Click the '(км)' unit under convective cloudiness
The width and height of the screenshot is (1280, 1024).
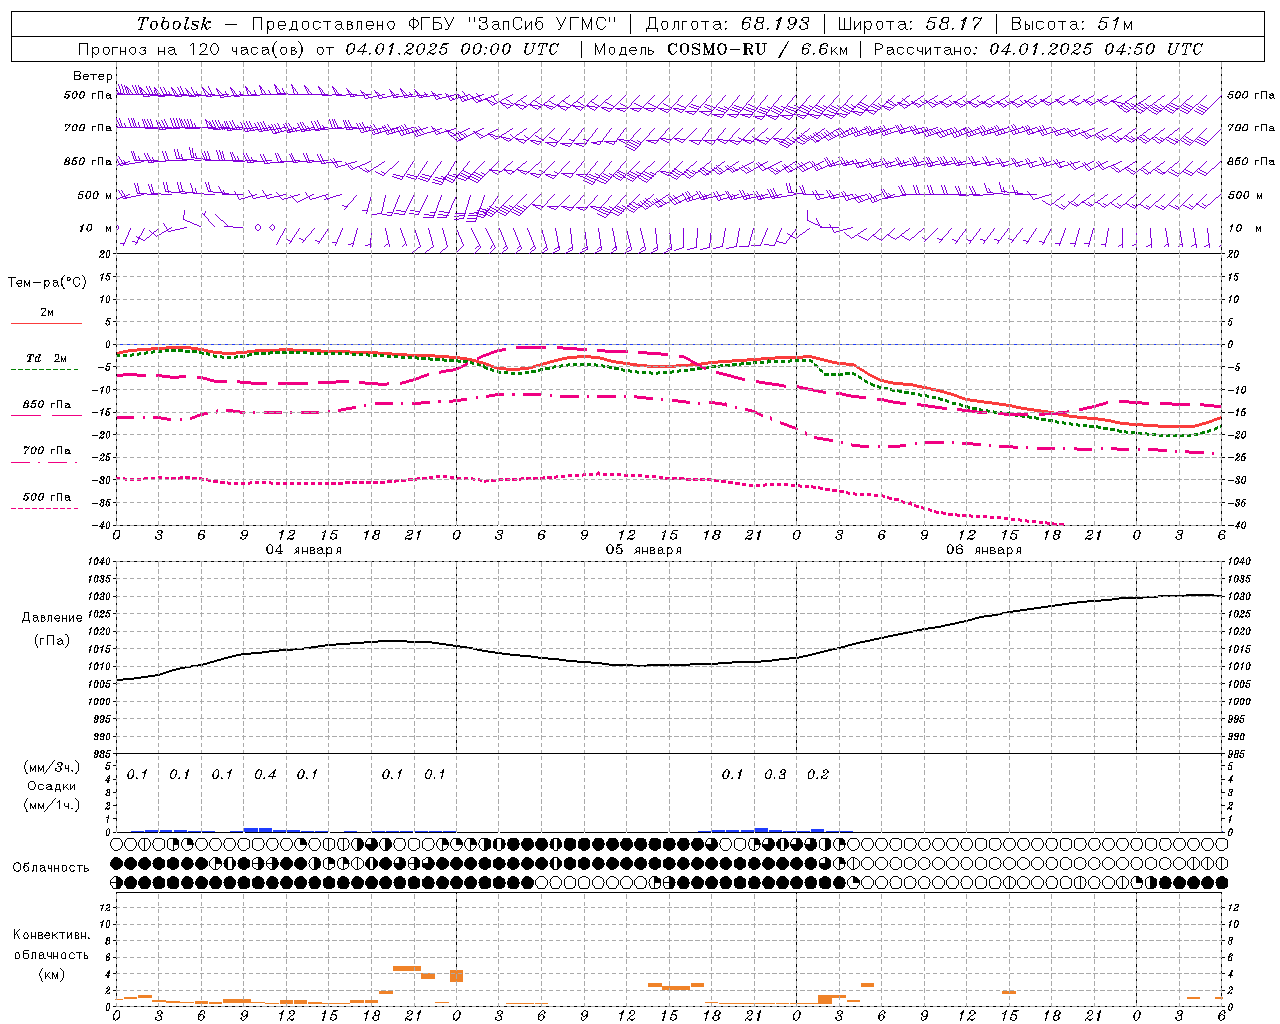point(52,974)
